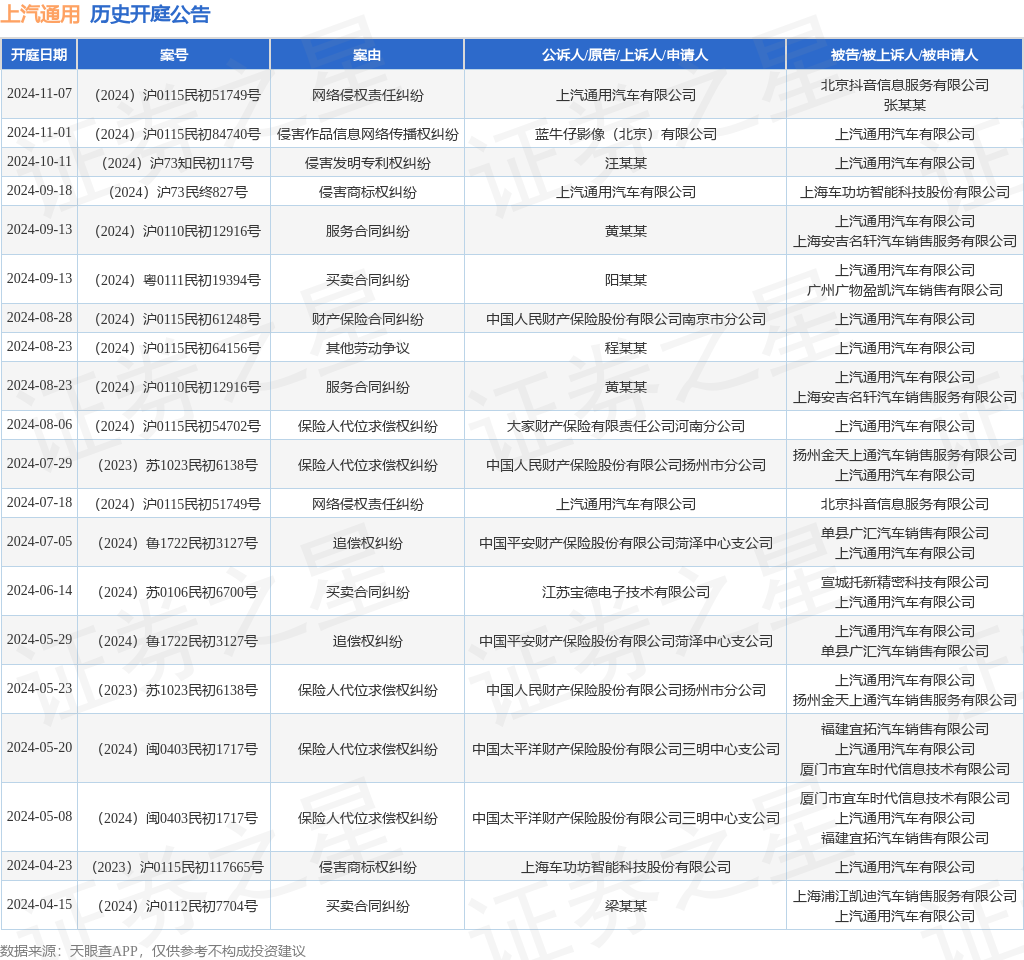The height and width of the screenshot is (960, 1024).
Task: Click plaintiff 大家财产保险有限责任公司河南分公司
Action: tap(626, 426)
